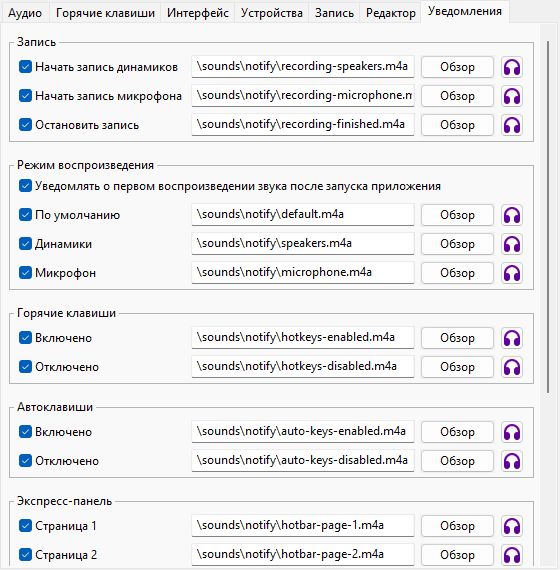Preview the hotbar-page-1.m4a sound via headphones
560x570 pixels.
512,526
